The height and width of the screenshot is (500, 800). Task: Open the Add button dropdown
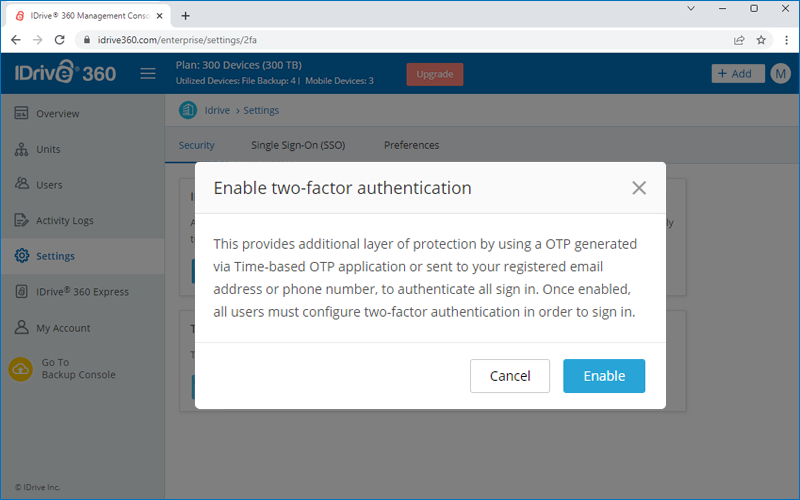[738, 73]
